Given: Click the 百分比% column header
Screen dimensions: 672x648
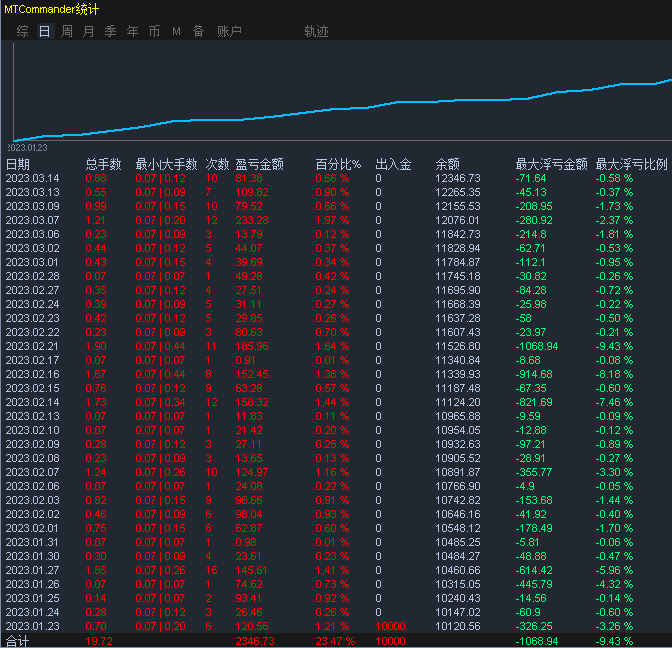Looking at the screenshot, I should coord(335,164).
